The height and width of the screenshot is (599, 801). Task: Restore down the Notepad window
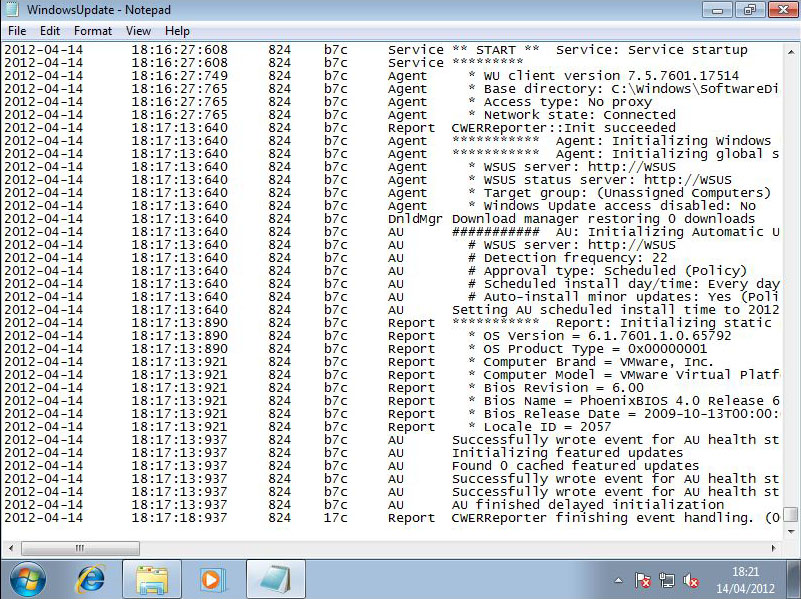point(749,10)
